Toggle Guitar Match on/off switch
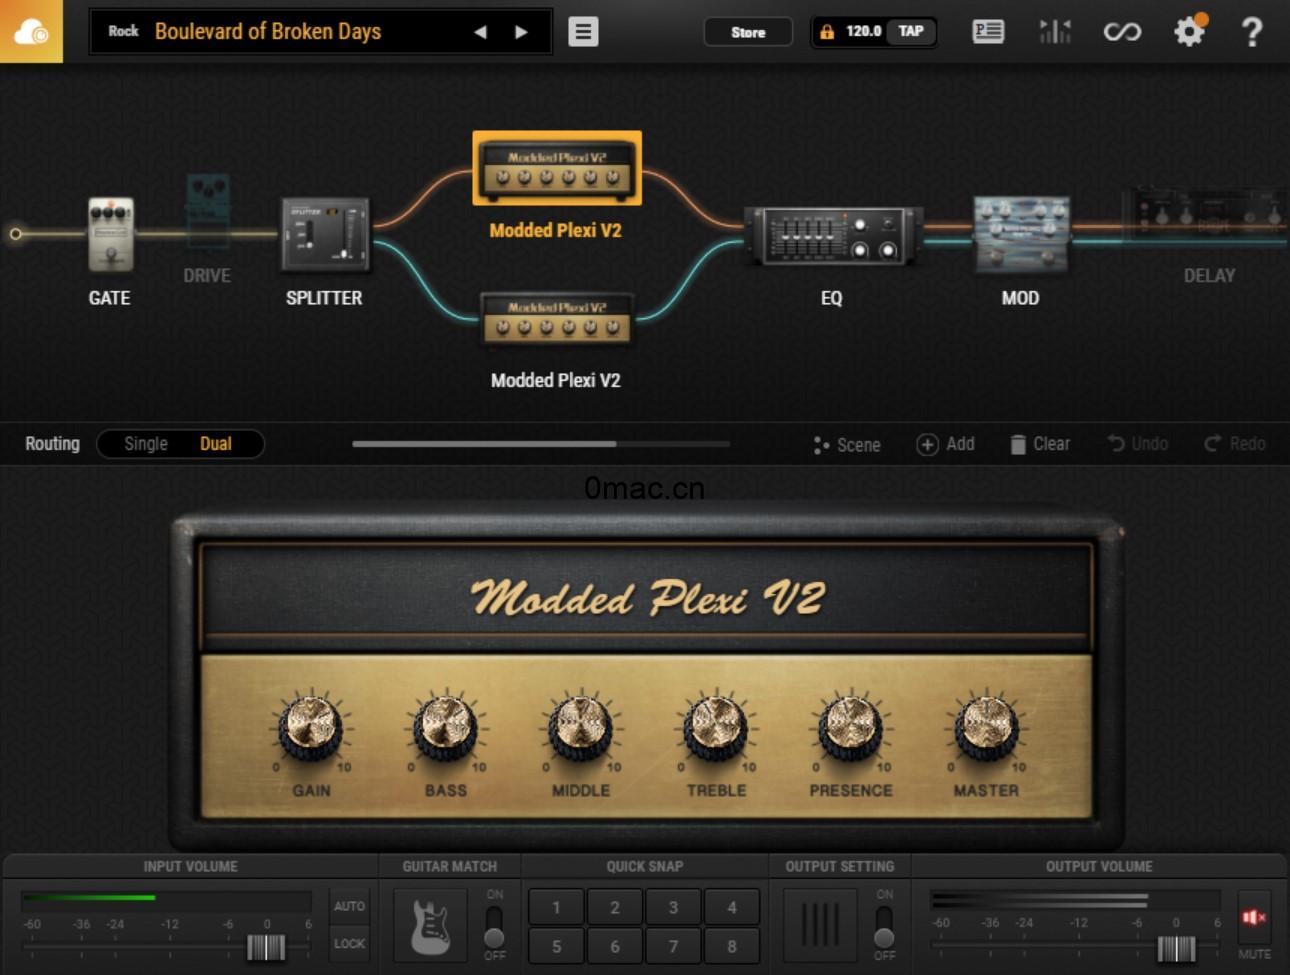1290x975 pixels. pos(494,925)
